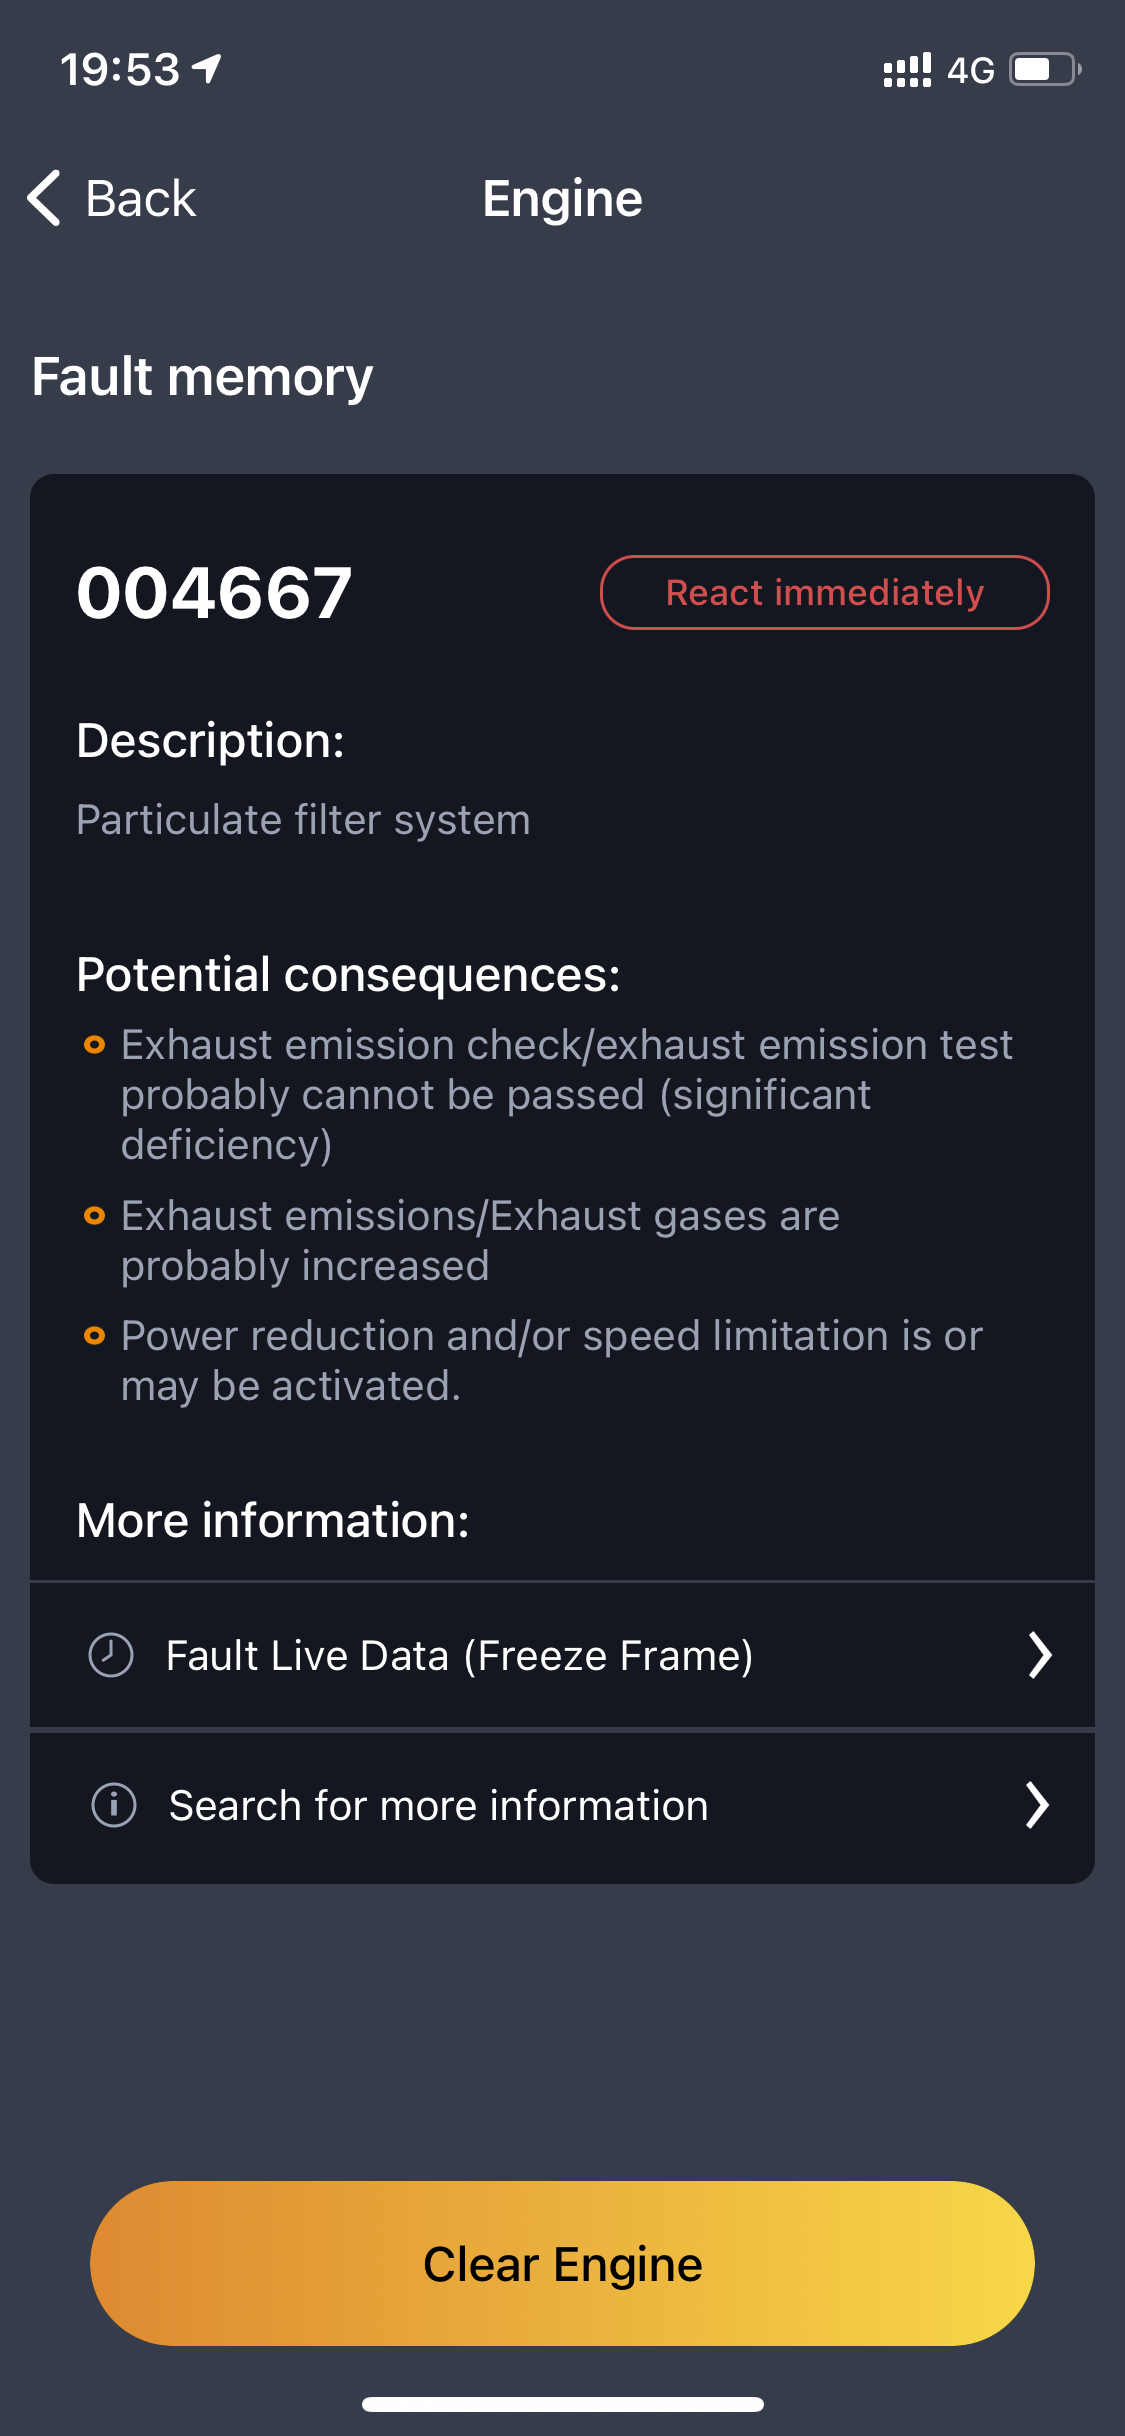The image size is (1125, 2436).
Task: Tap the back chevron arrow icon
Action: point(45,198)
